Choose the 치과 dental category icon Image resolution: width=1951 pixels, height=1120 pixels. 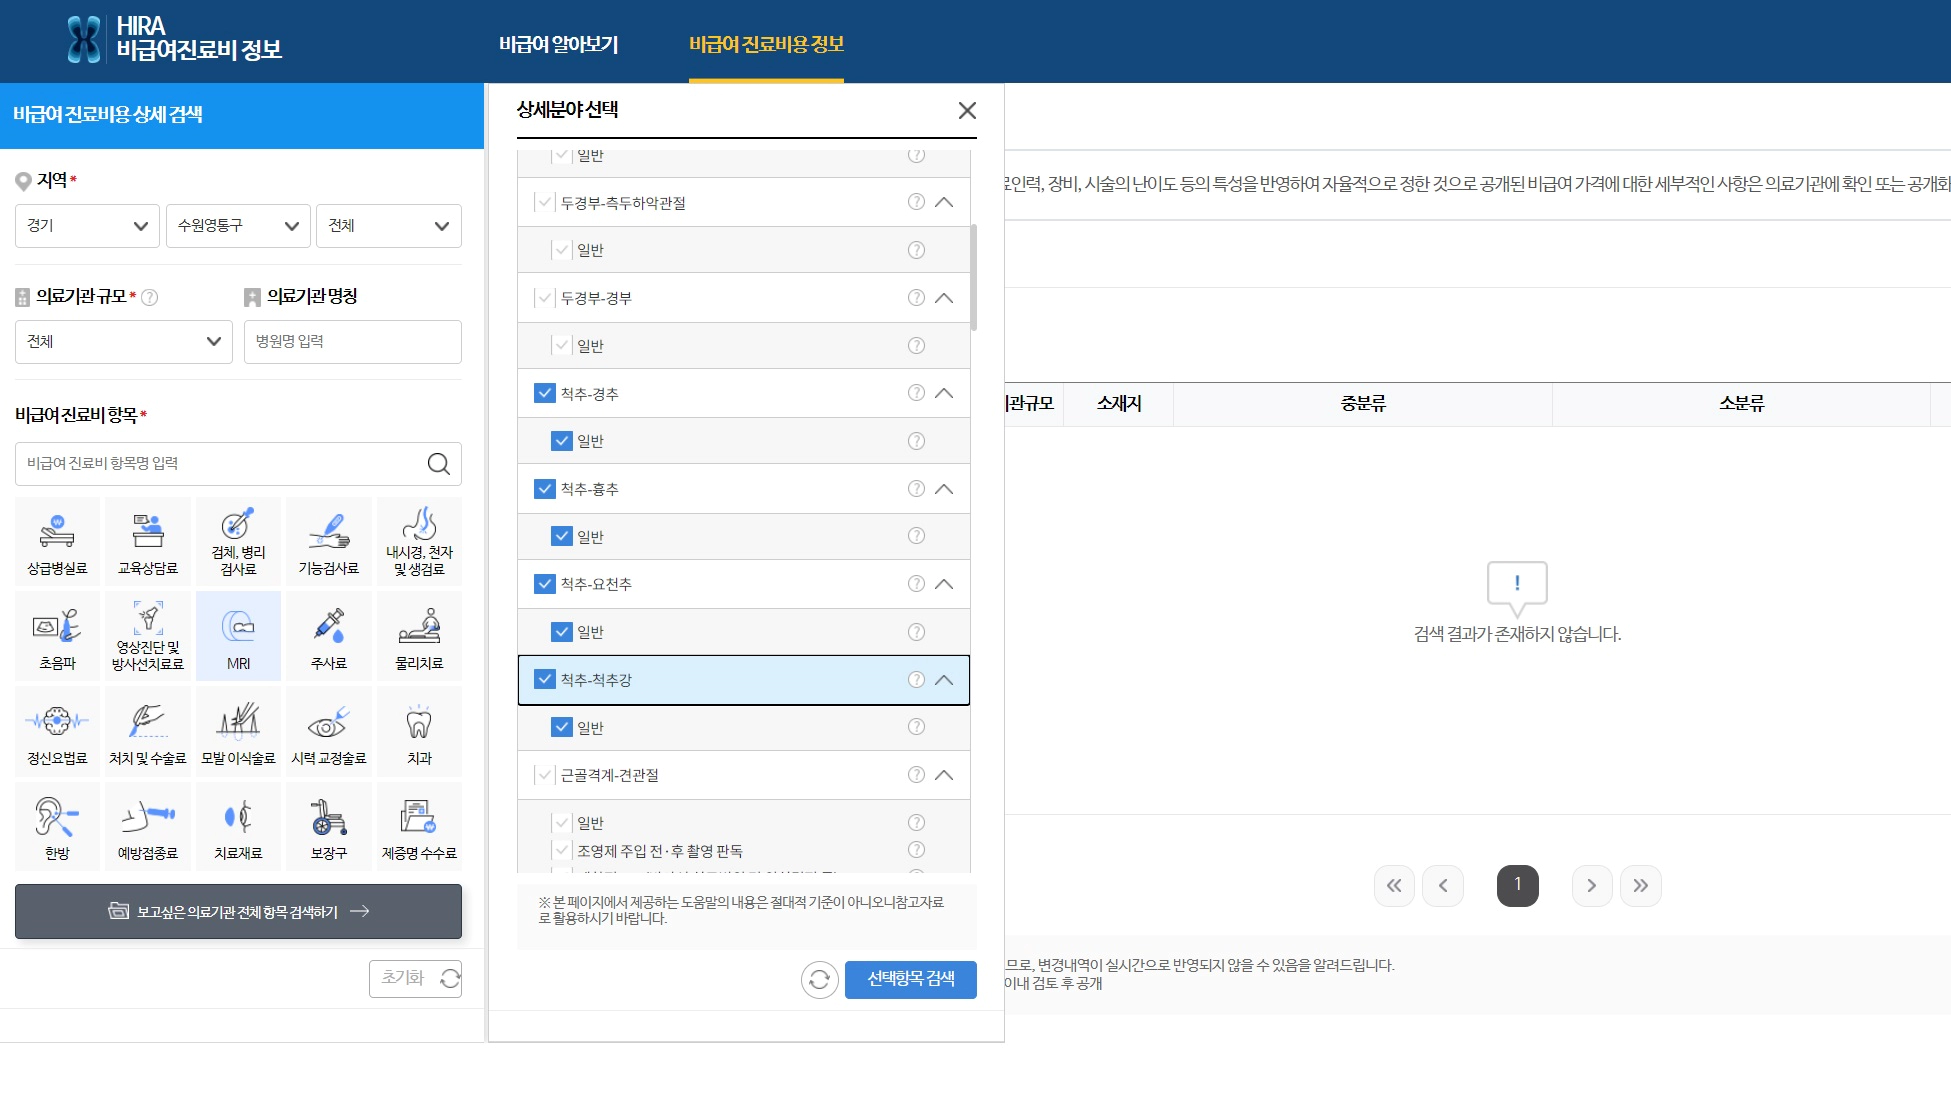(419, 731)
